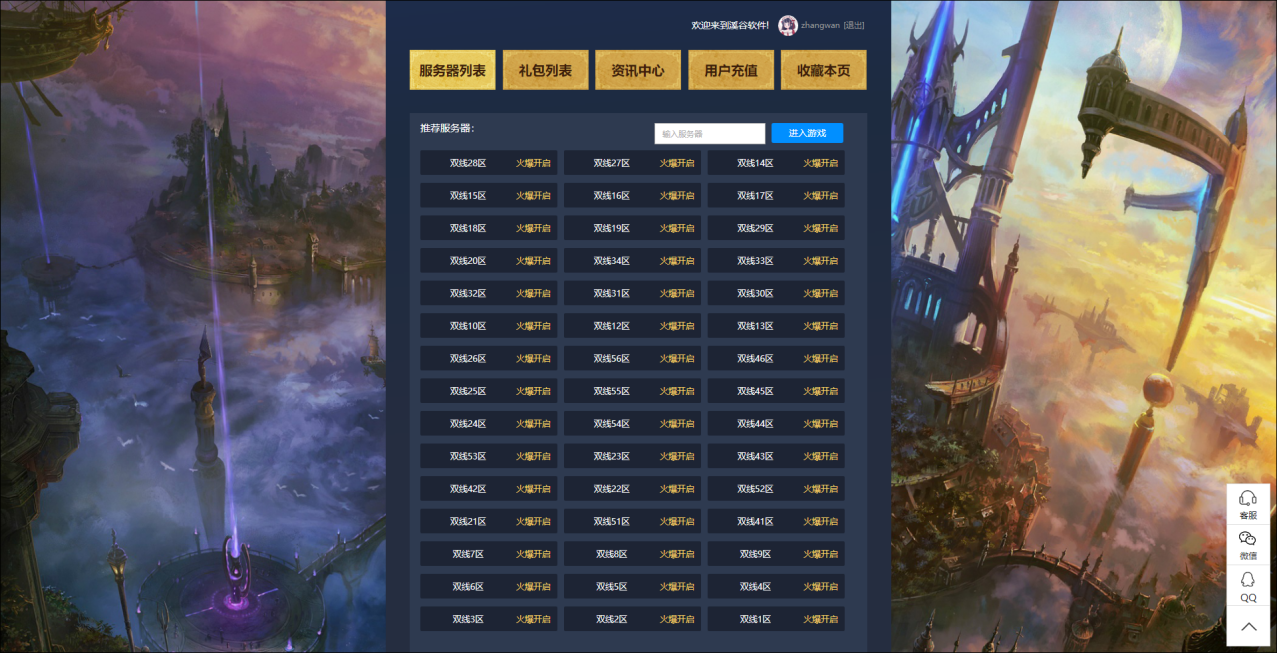Select server 双线32区
Viewport: 1277px width, 653px height.
[489, 293]
